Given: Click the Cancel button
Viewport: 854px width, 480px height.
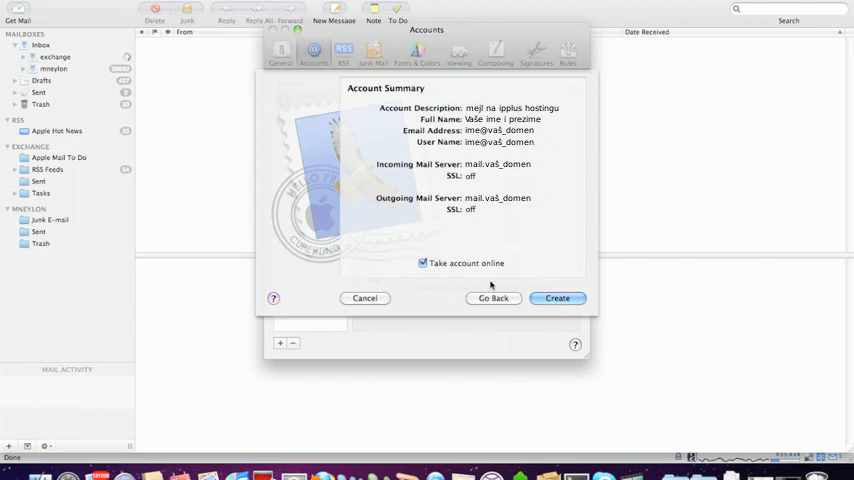Looking at the screenshot, I should click(365, 298).
